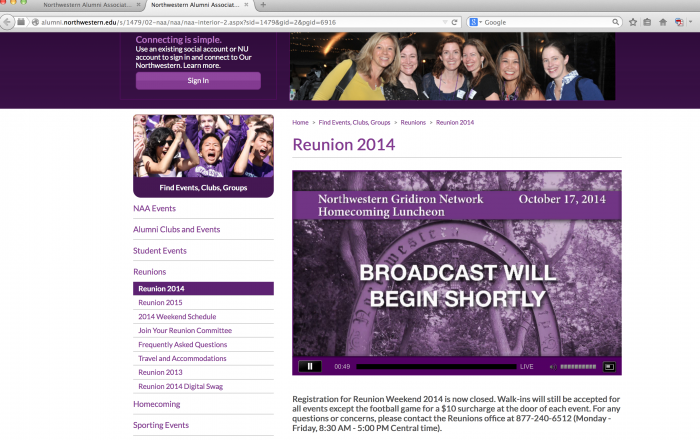Open Reunion 2013 sidebar link
700x440 pixels.
[x=160, y=372]
